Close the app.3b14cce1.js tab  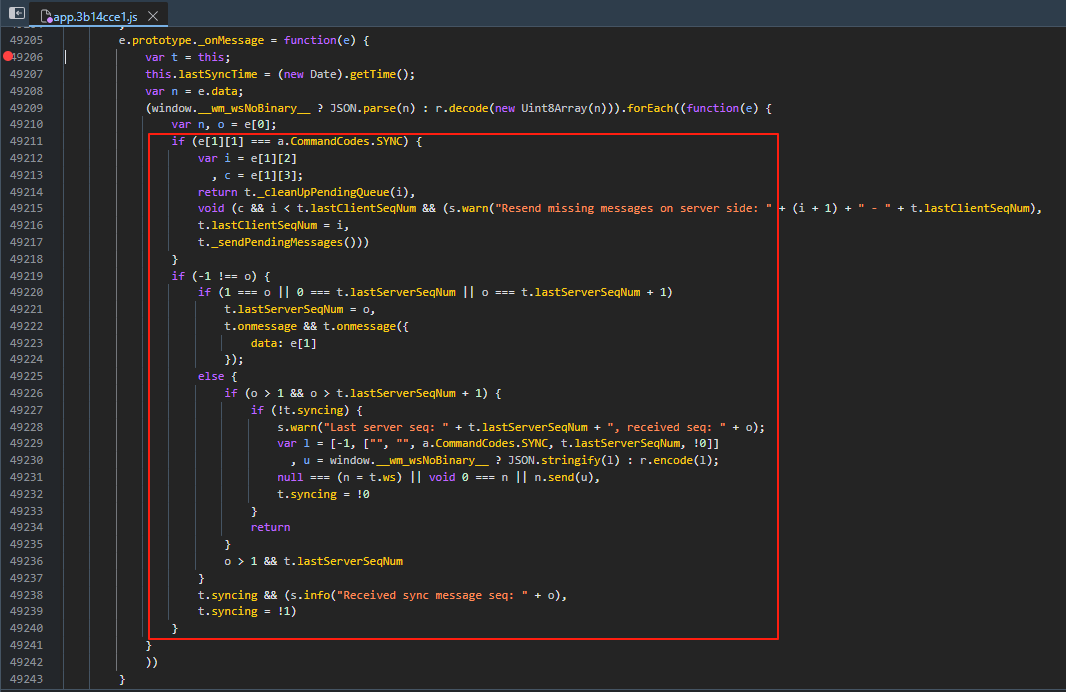click(153, 15)
